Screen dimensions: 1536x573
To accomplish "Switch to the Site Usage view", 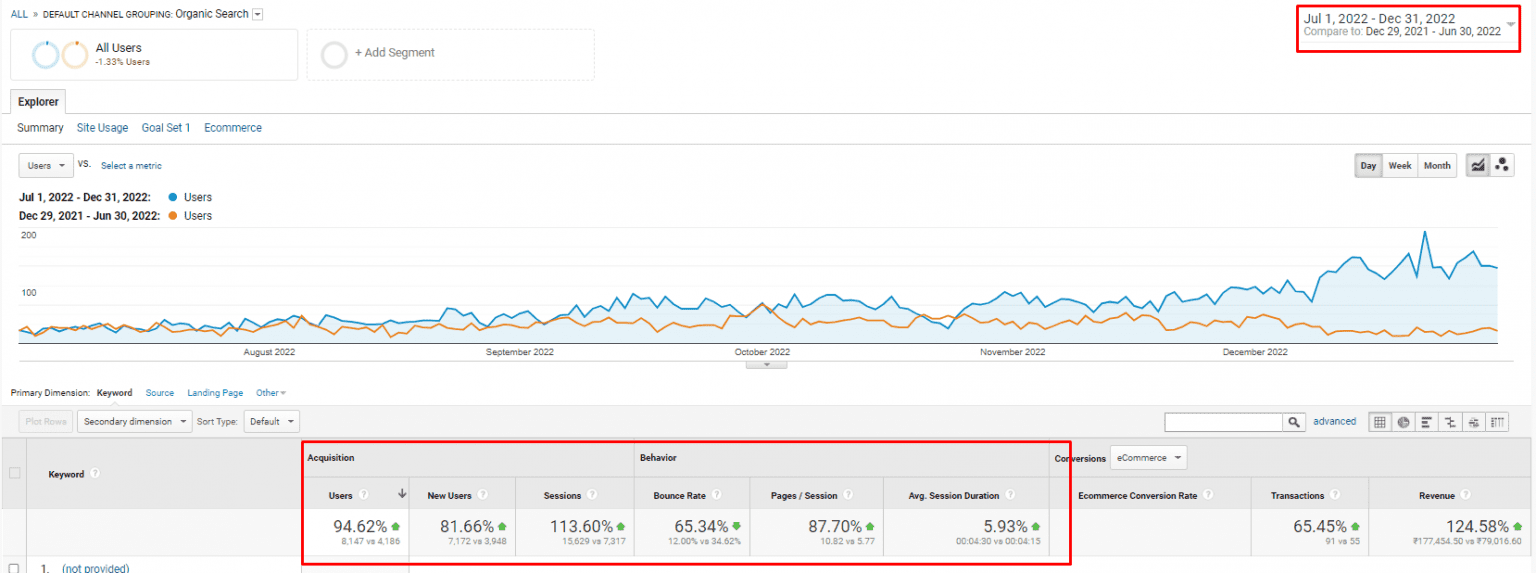I will (102, 128).
